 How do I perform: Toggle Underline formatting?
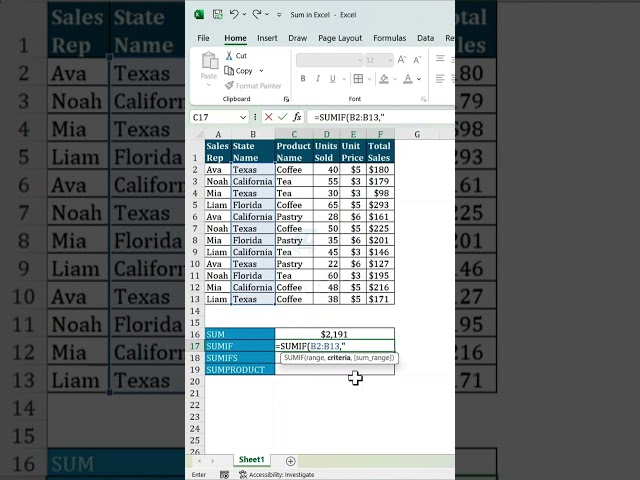(x=333, y=78)
